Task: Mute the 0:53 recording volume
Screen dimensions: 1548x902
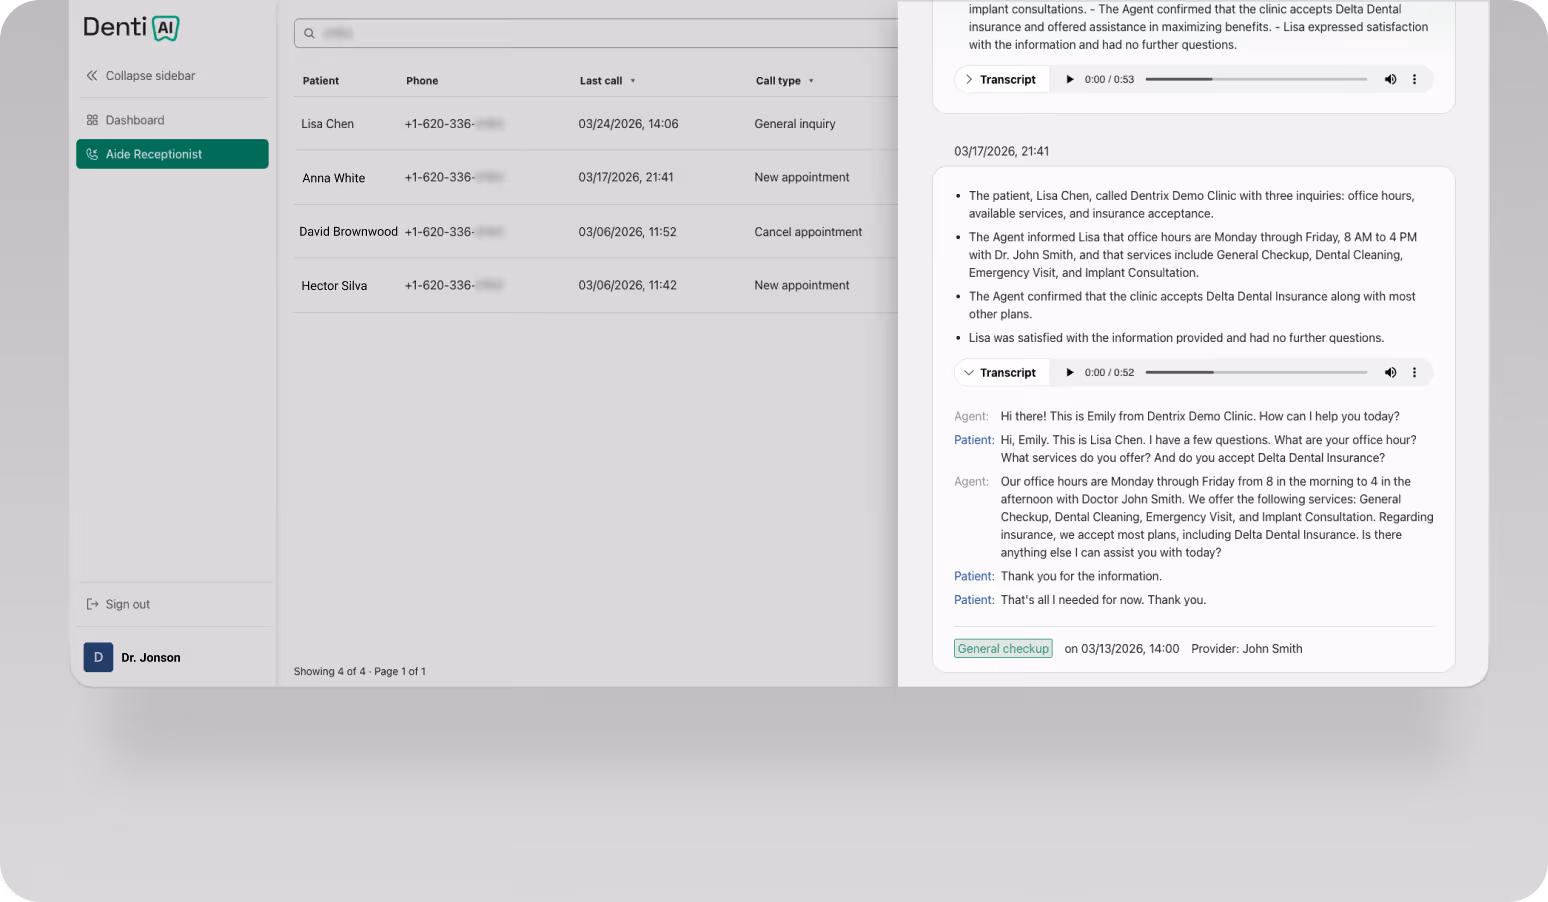Action: (1390, 80)
